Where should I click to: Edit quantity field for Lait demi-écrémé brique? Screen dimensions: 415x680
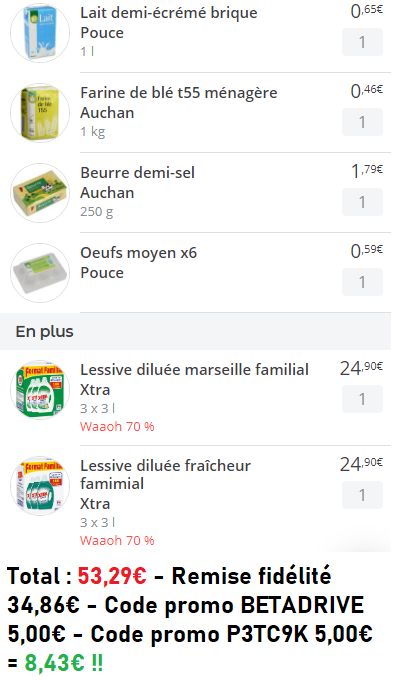362,42
